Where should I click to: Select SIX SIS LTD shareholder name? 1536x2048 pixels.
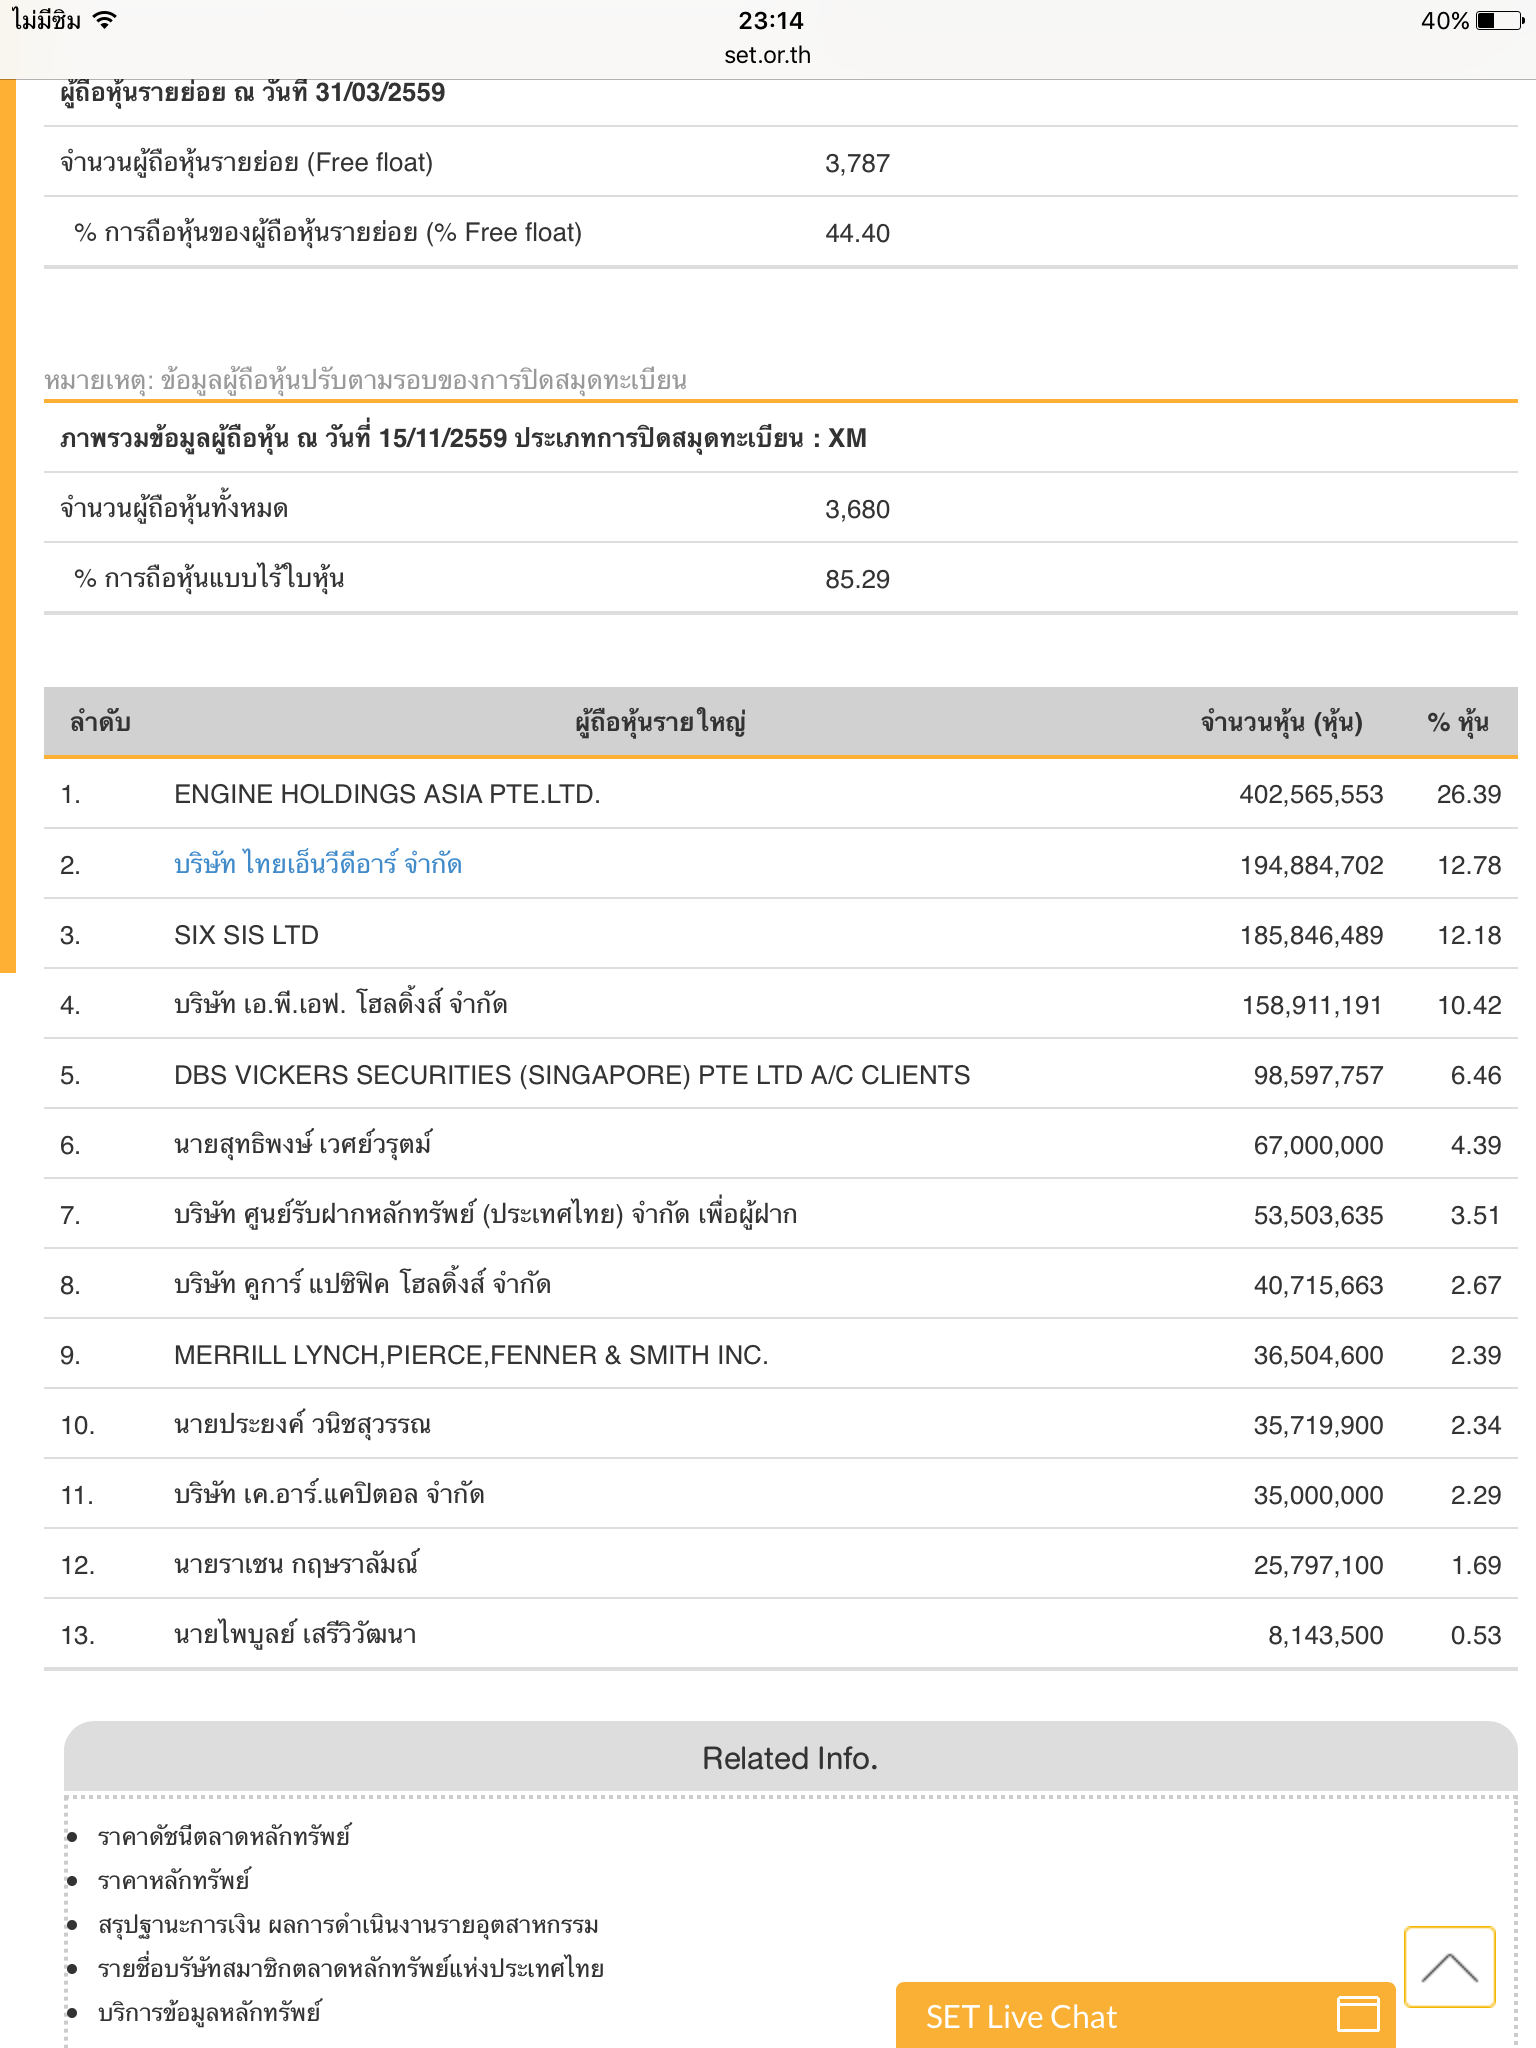(246, 935)
